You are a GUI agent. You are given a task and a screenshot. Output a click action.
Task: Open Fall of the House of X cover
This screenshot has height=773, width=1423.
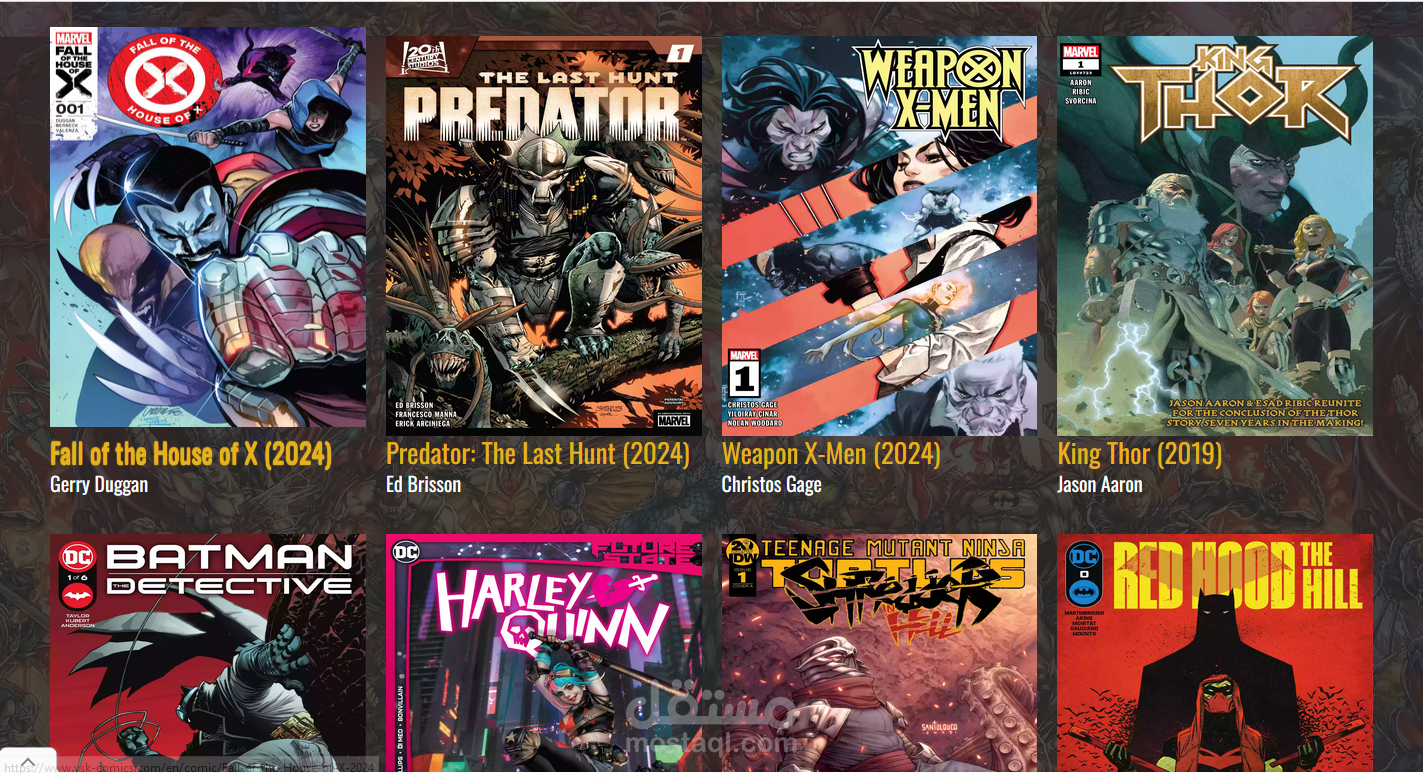pos(208,227)
